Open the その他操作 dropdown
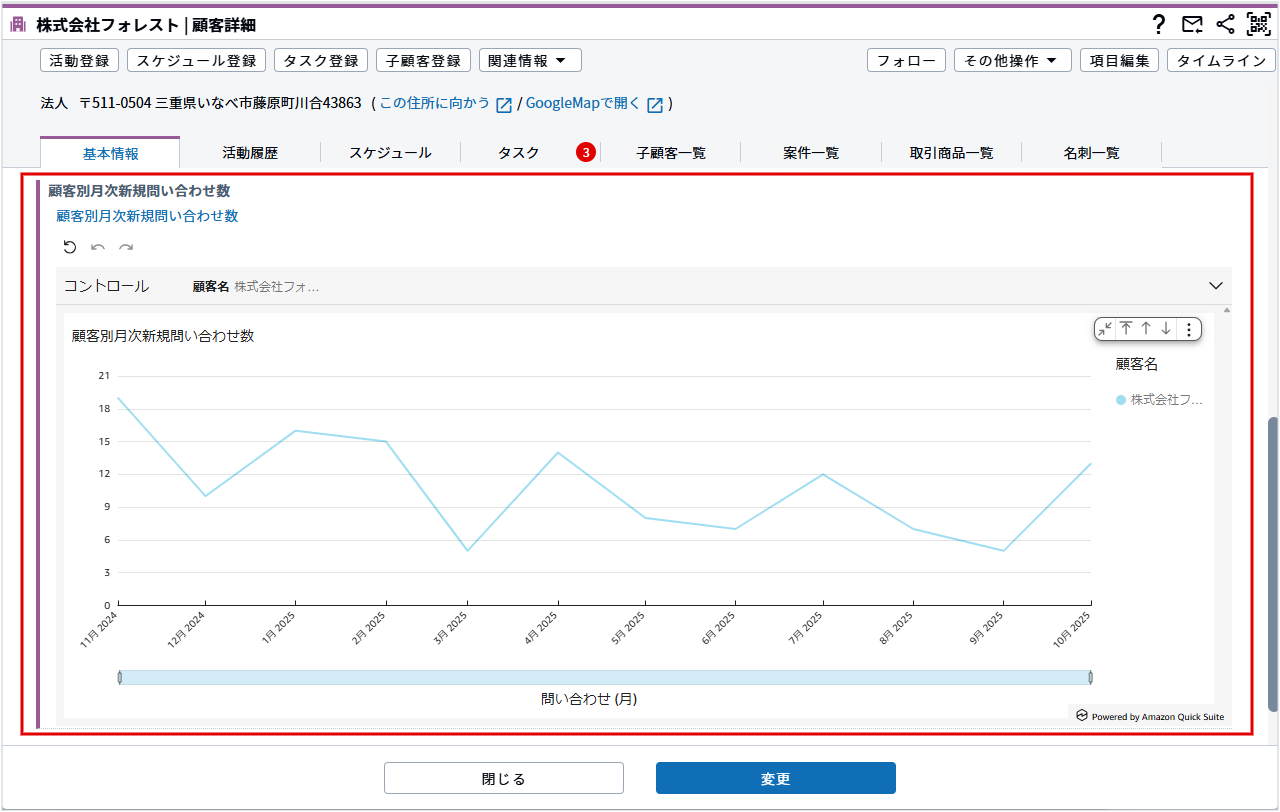1280x812 pixels. click(1012, 60)
